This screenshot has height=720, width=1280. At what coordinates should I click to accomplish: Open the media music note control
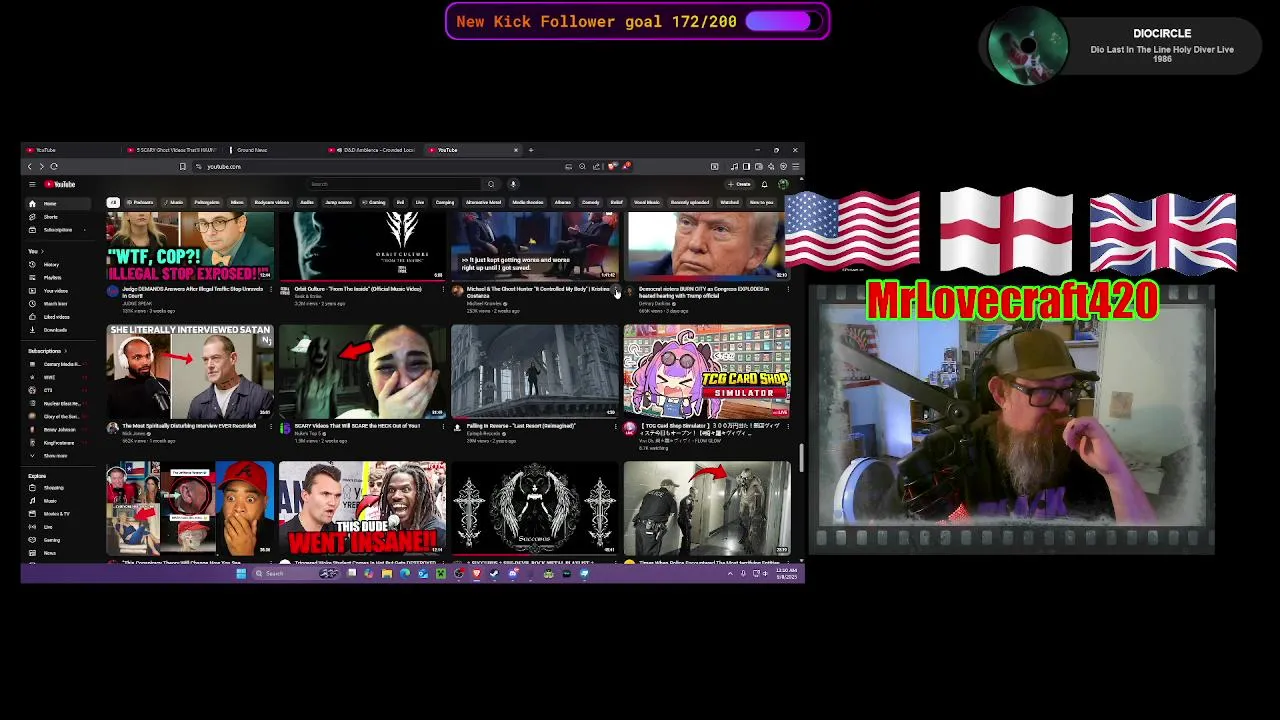(734, 166)
